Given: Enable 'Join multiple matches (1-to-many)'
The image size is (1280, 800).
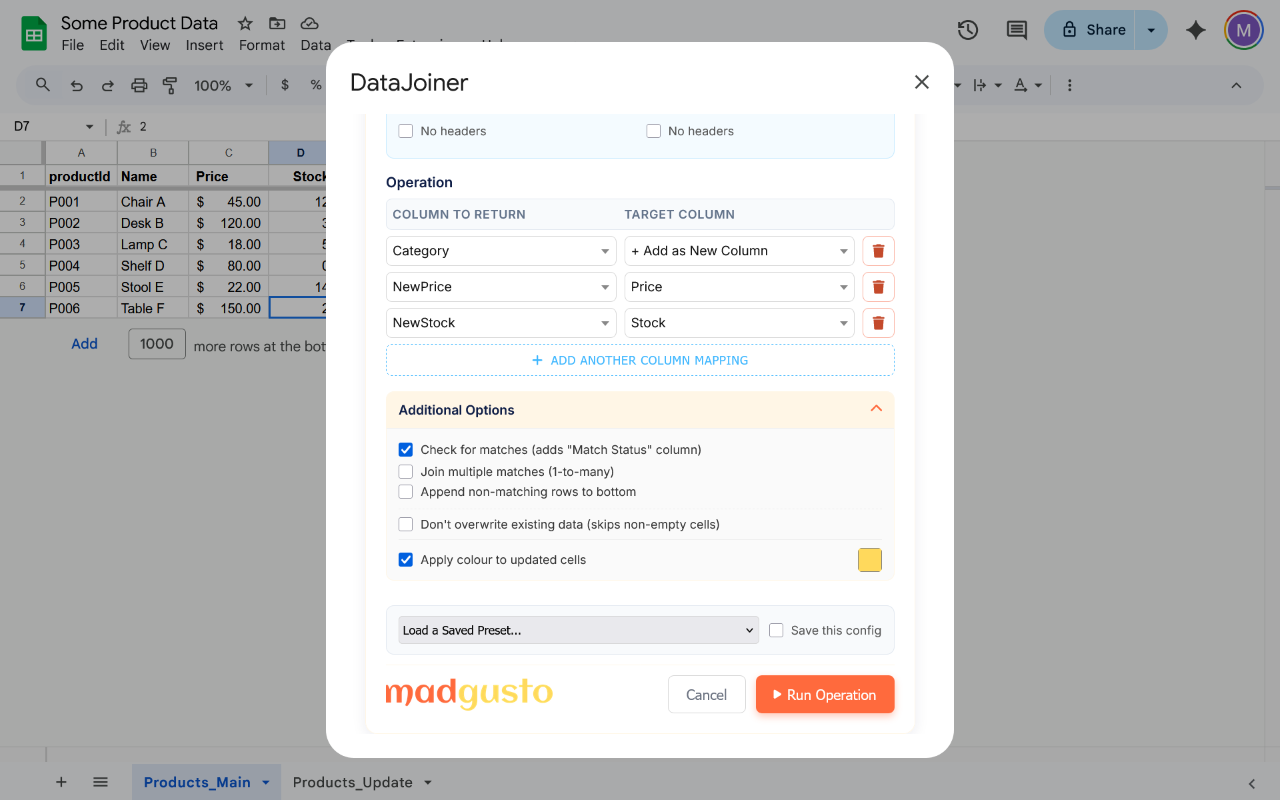Looking at the screenshot, I should click(x=406, y=472).
